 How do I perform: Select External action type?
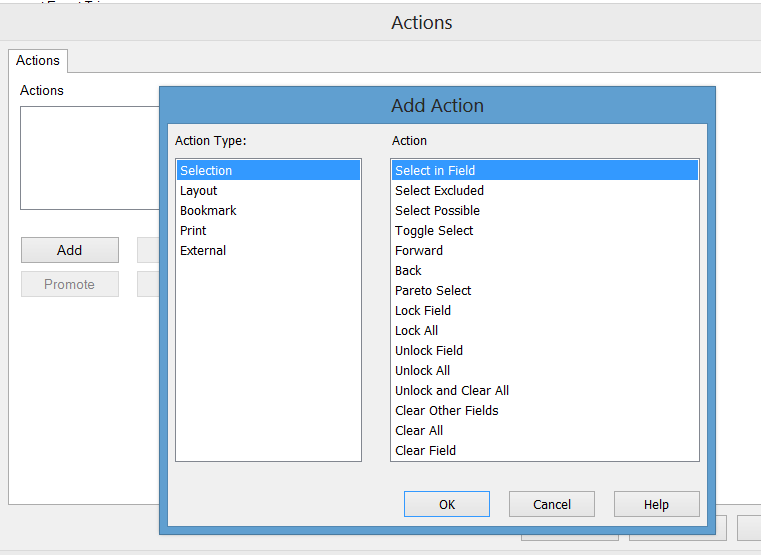pyautogui.click(x=203, y=251)
